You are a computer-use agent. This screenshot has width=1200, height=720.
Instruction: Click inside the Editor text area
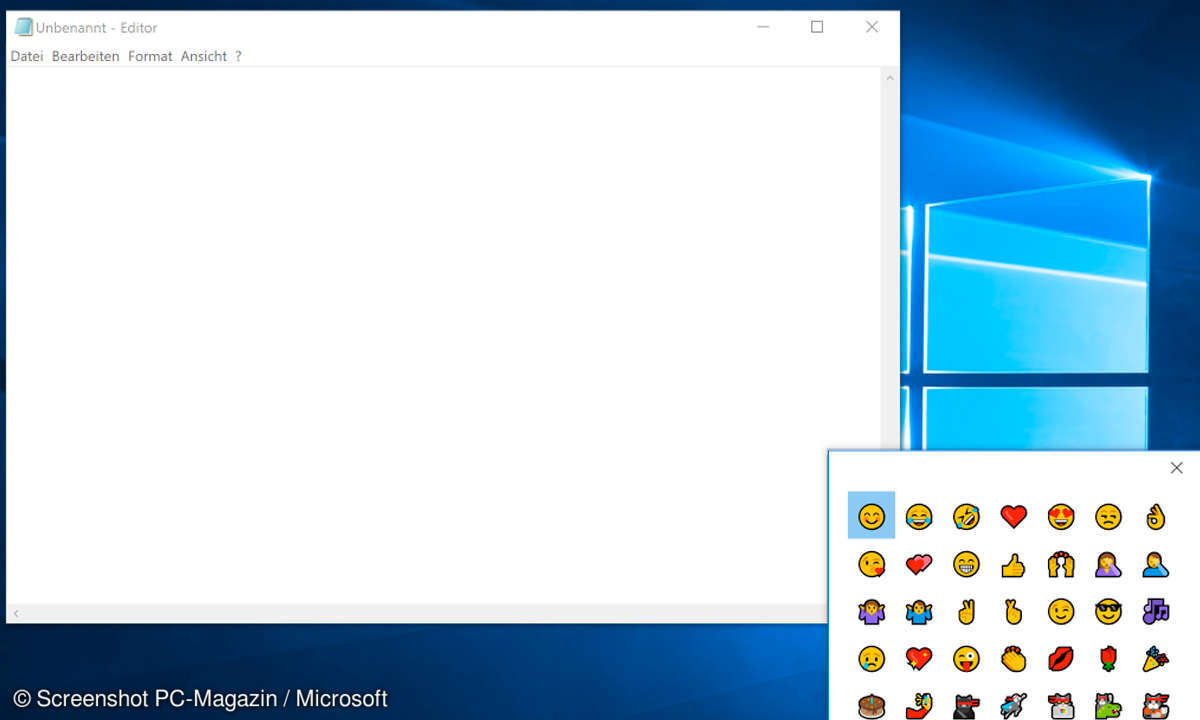pyautogui.click(x=444, y=335)
